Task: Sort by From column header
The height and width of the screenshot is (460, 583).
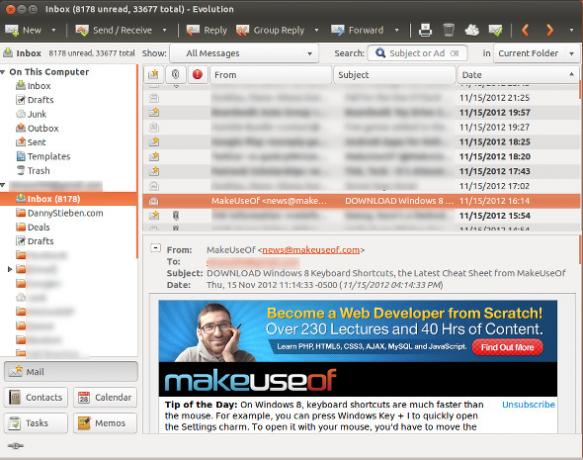Action: click(x=271, y=75)
